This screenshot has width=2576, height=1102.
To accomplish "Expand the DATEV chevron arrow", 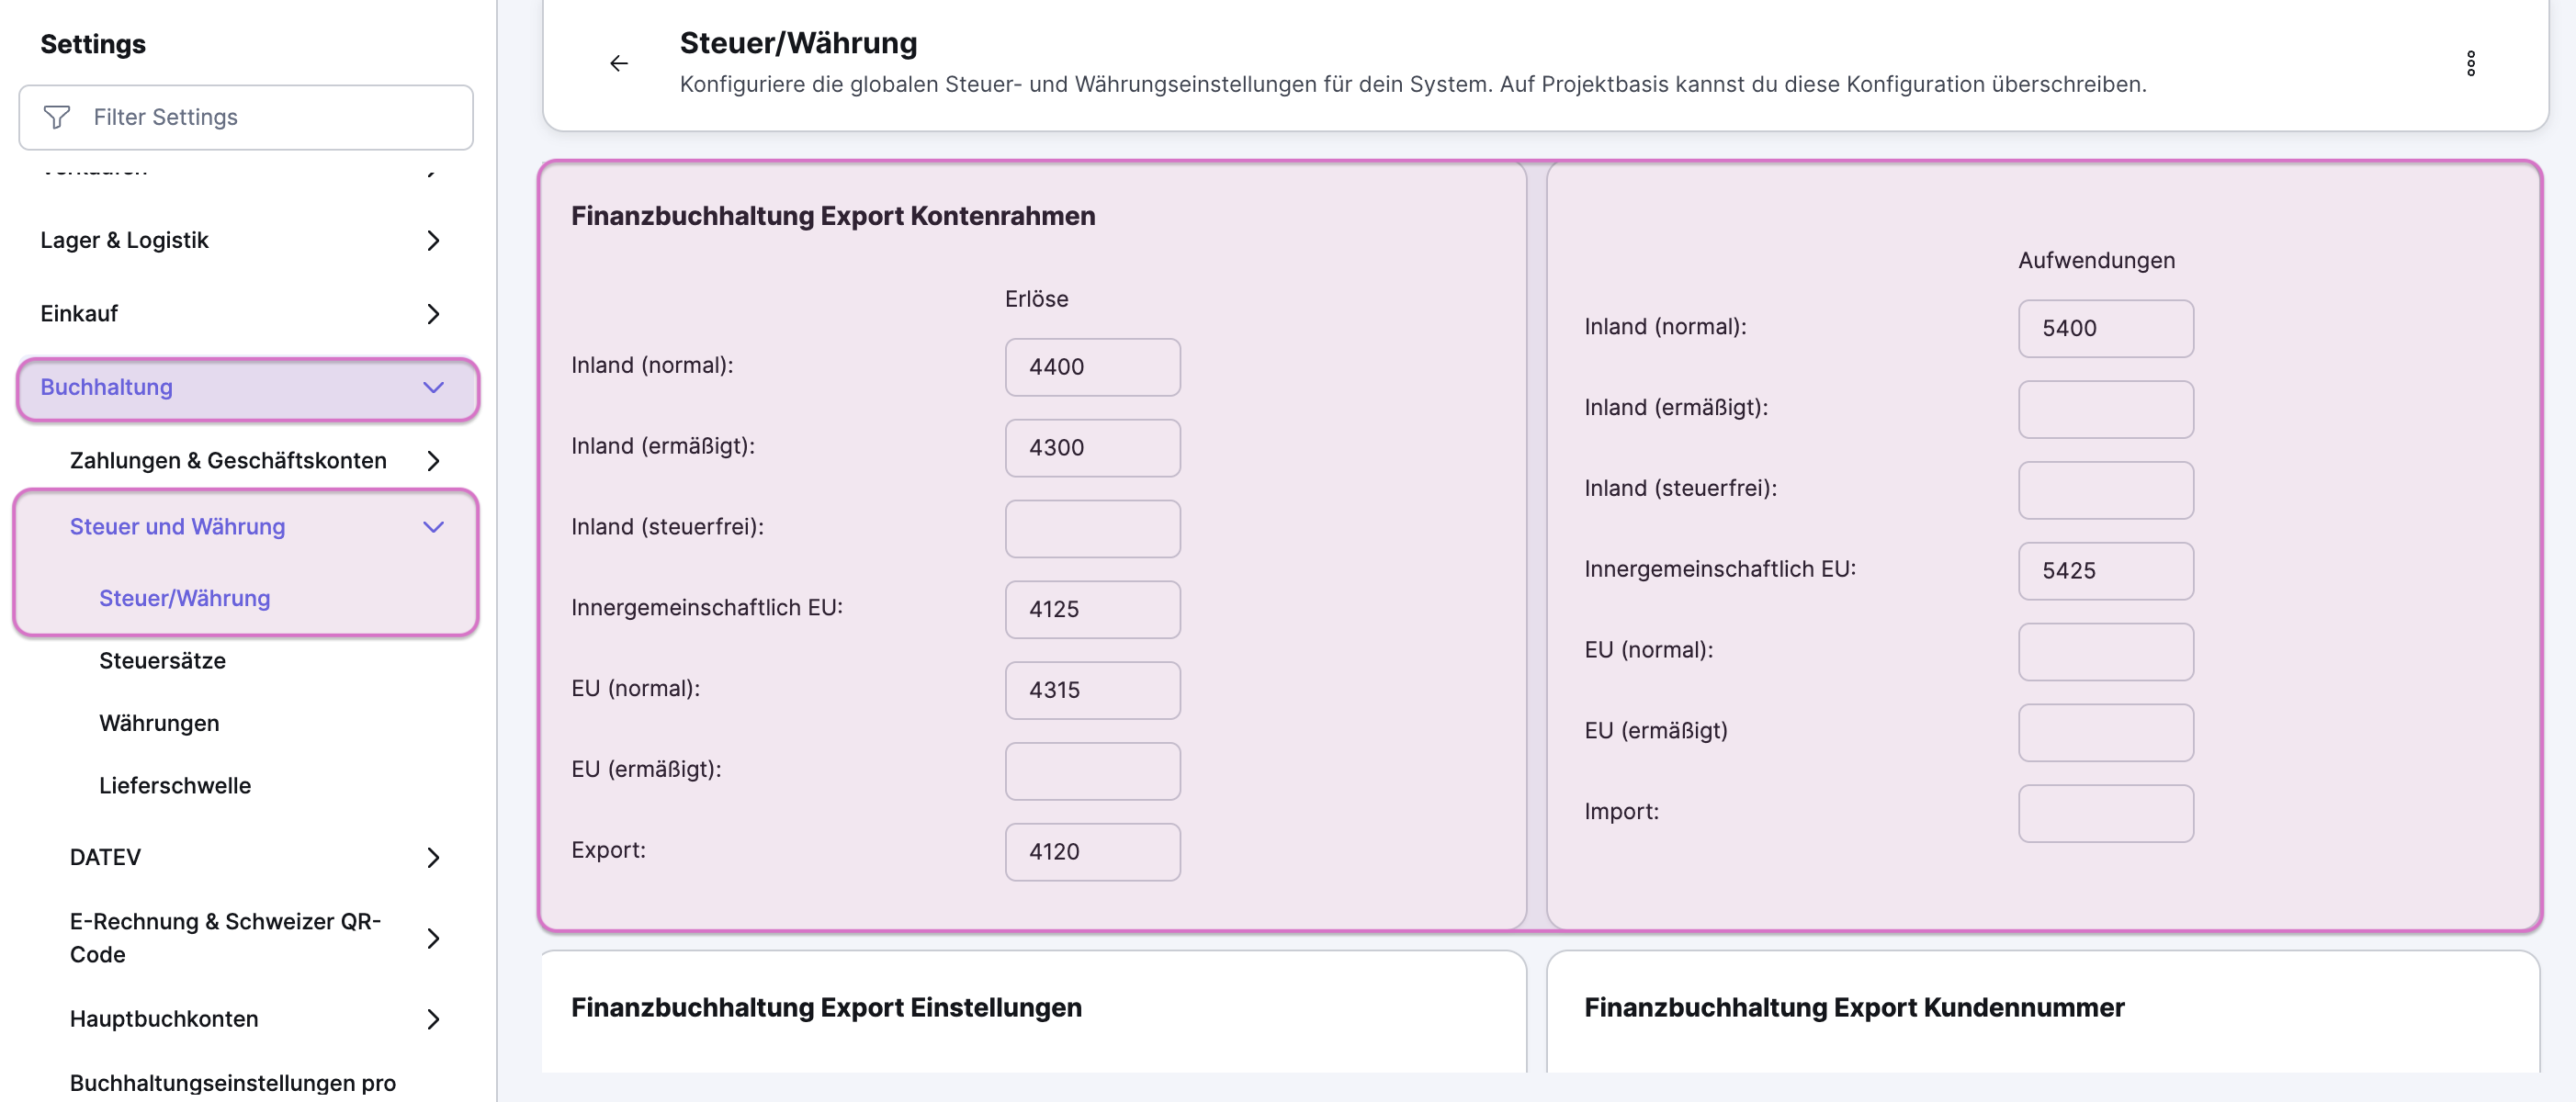I will click(433, 858).
